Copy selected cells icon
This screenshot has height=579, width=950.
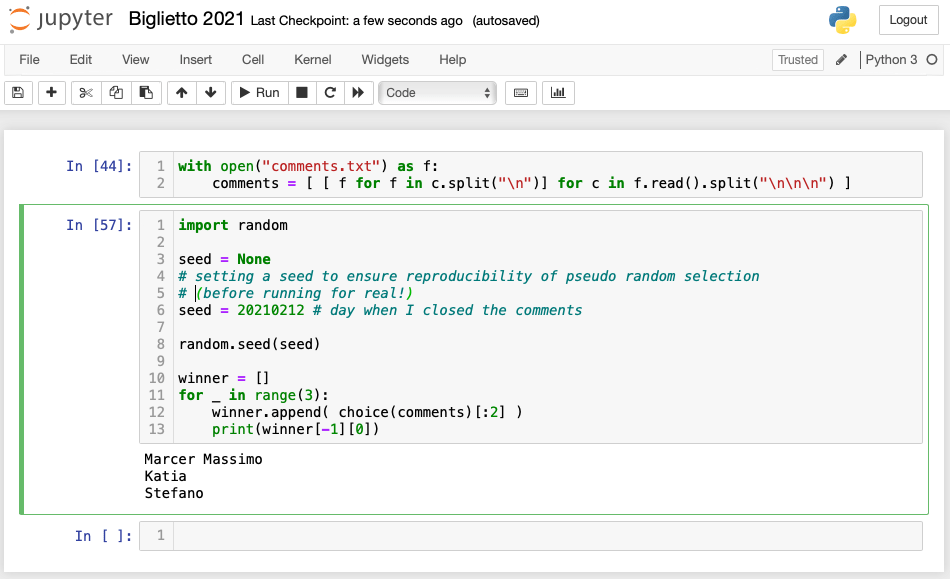pos(116,93)
